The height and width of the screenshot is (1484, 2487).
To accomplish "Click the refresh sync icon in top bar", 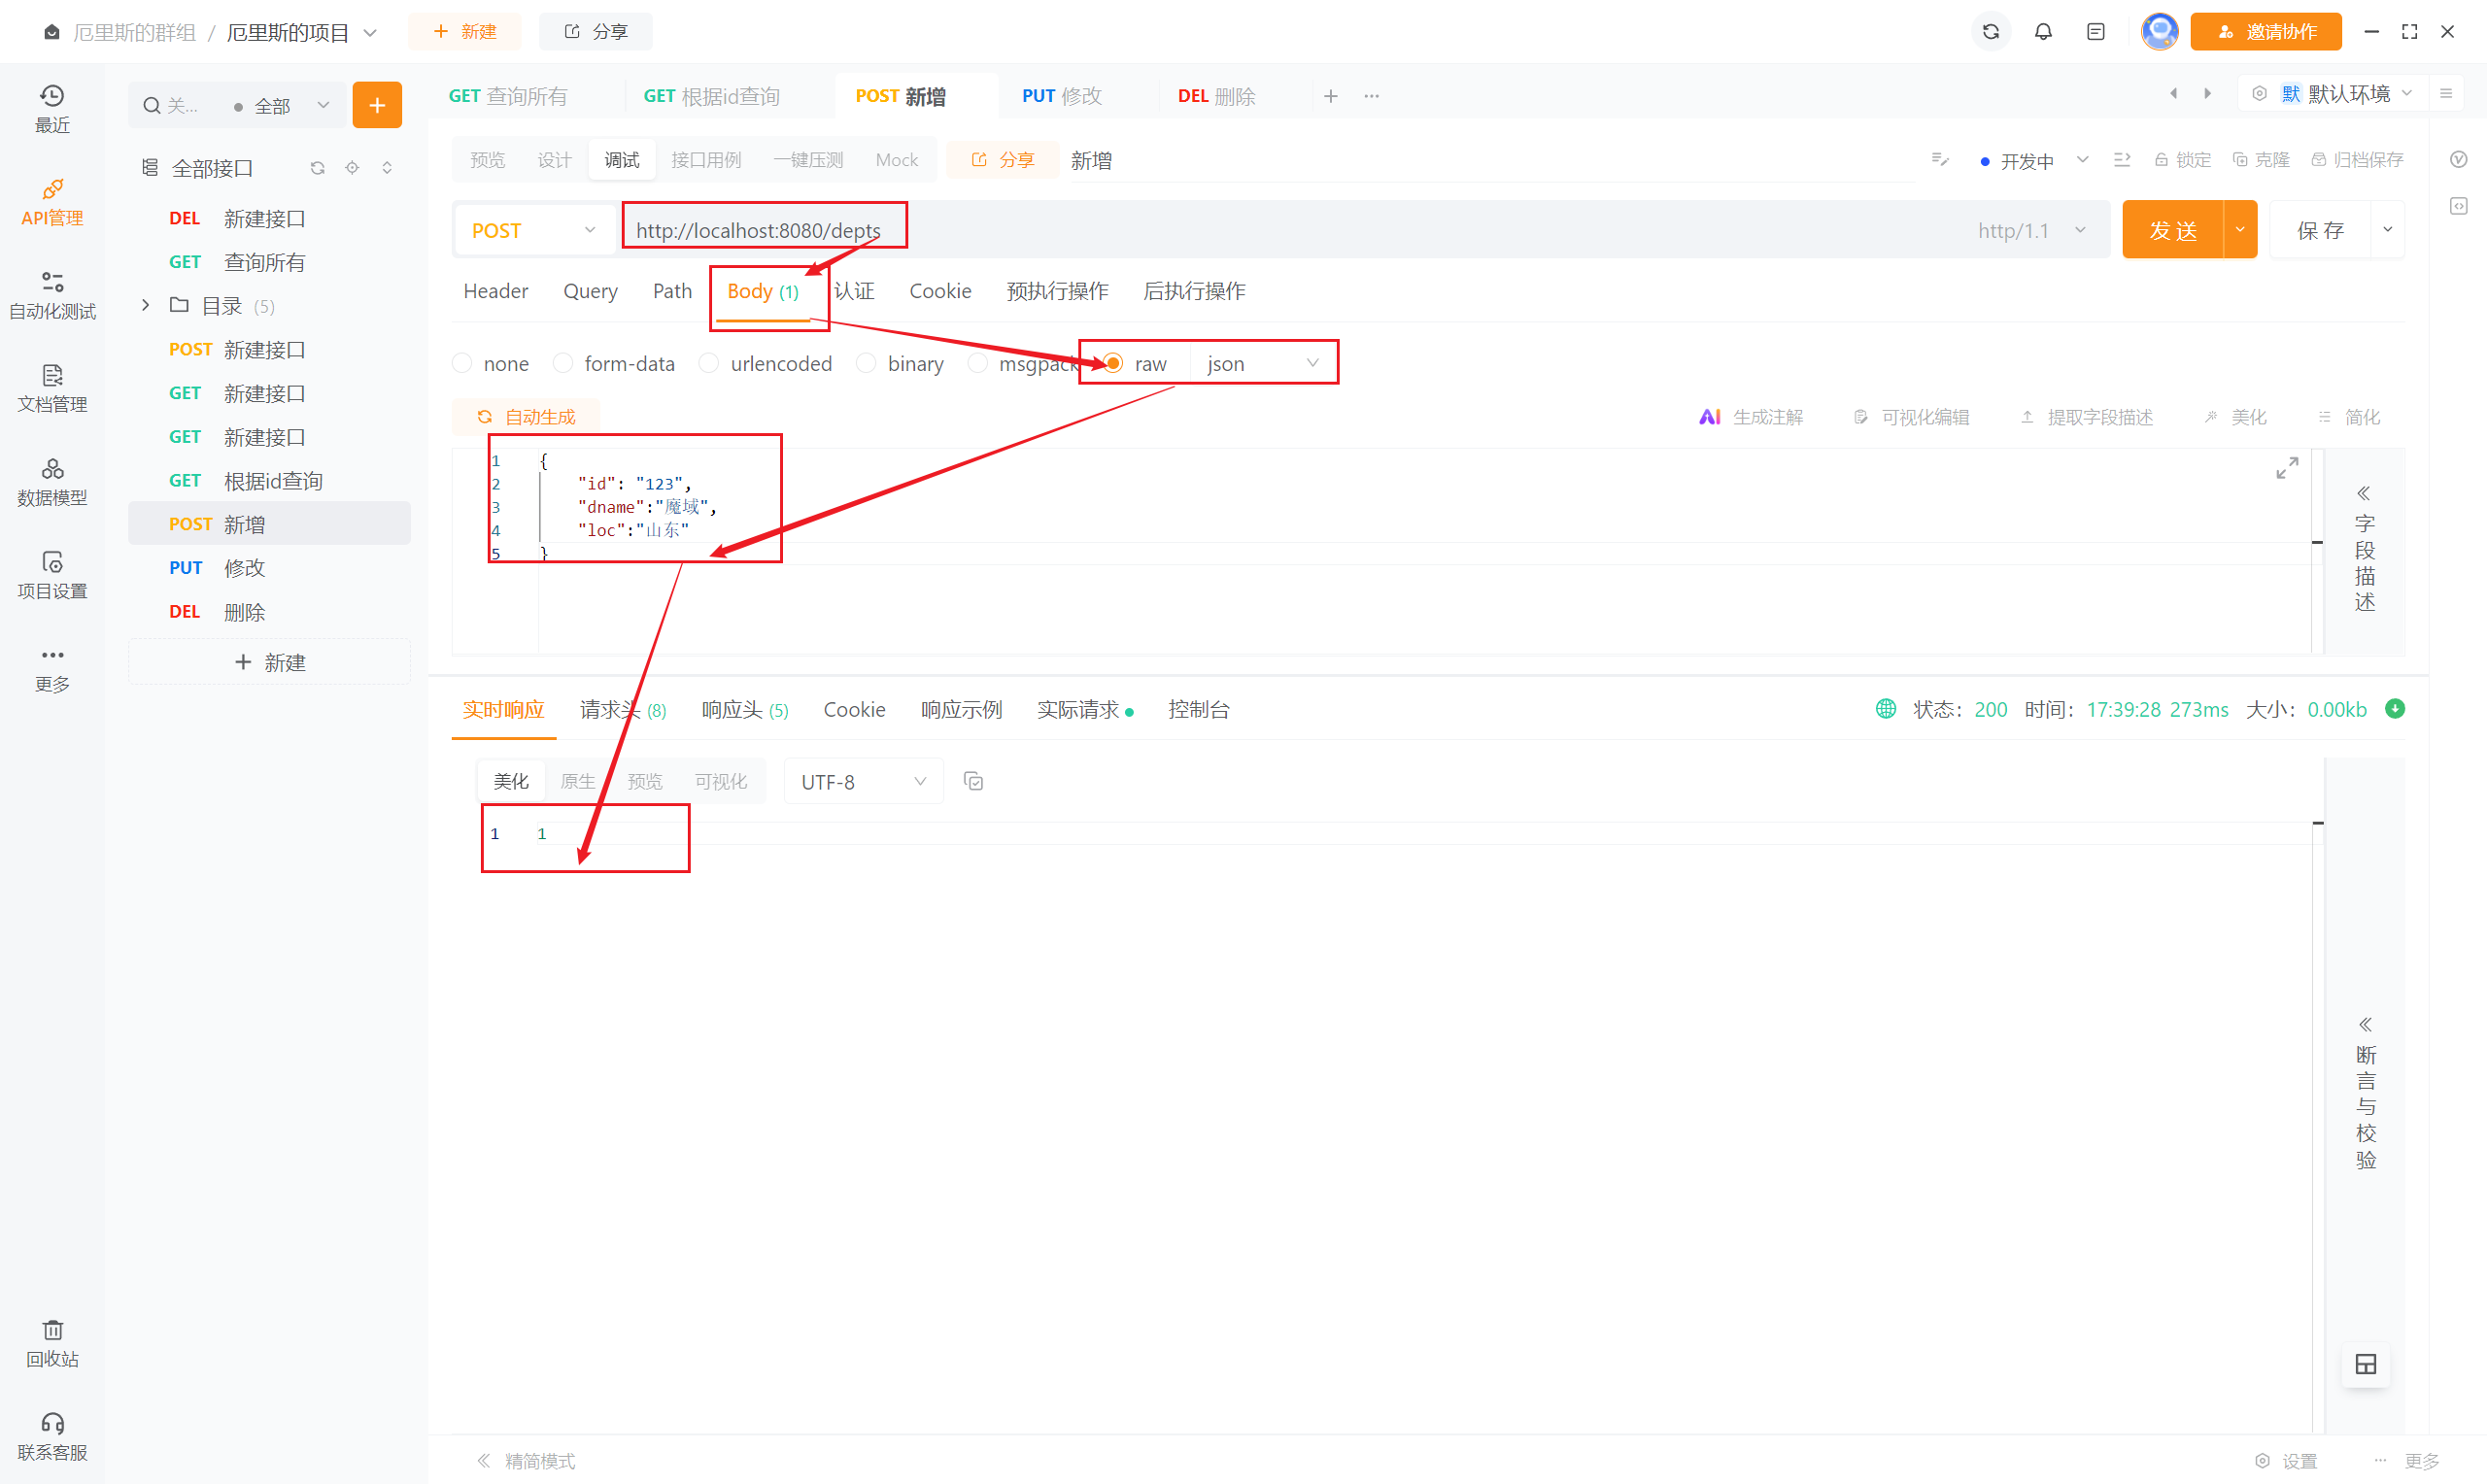I will click(1990, 32).
